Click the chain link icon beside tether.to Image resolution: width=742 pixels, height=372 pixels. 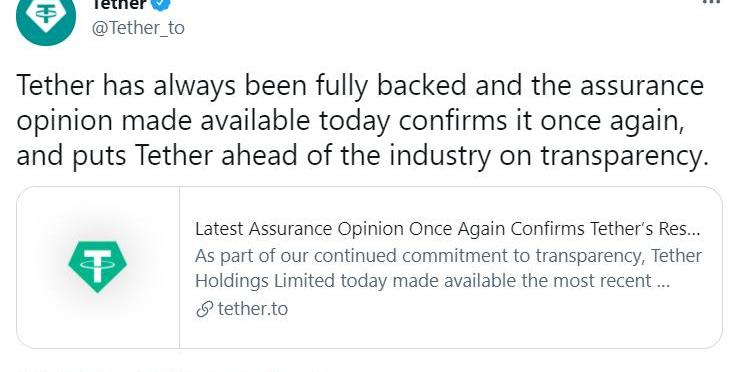click(204, 310)
